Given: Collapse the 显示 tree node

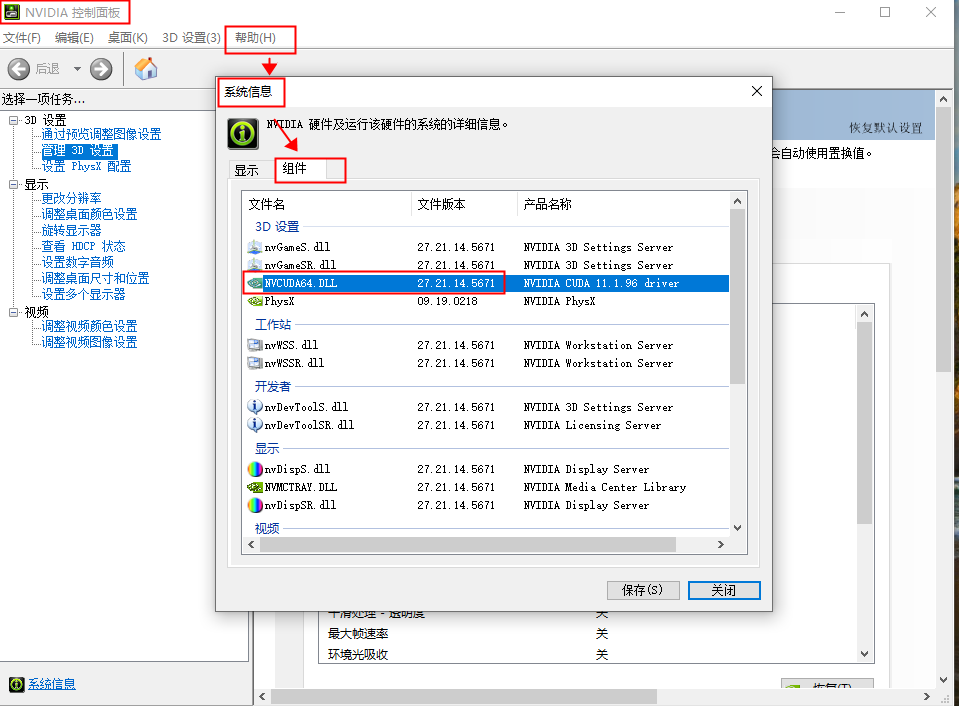Looking at the screenshot, I should click(x=13, y=184).
